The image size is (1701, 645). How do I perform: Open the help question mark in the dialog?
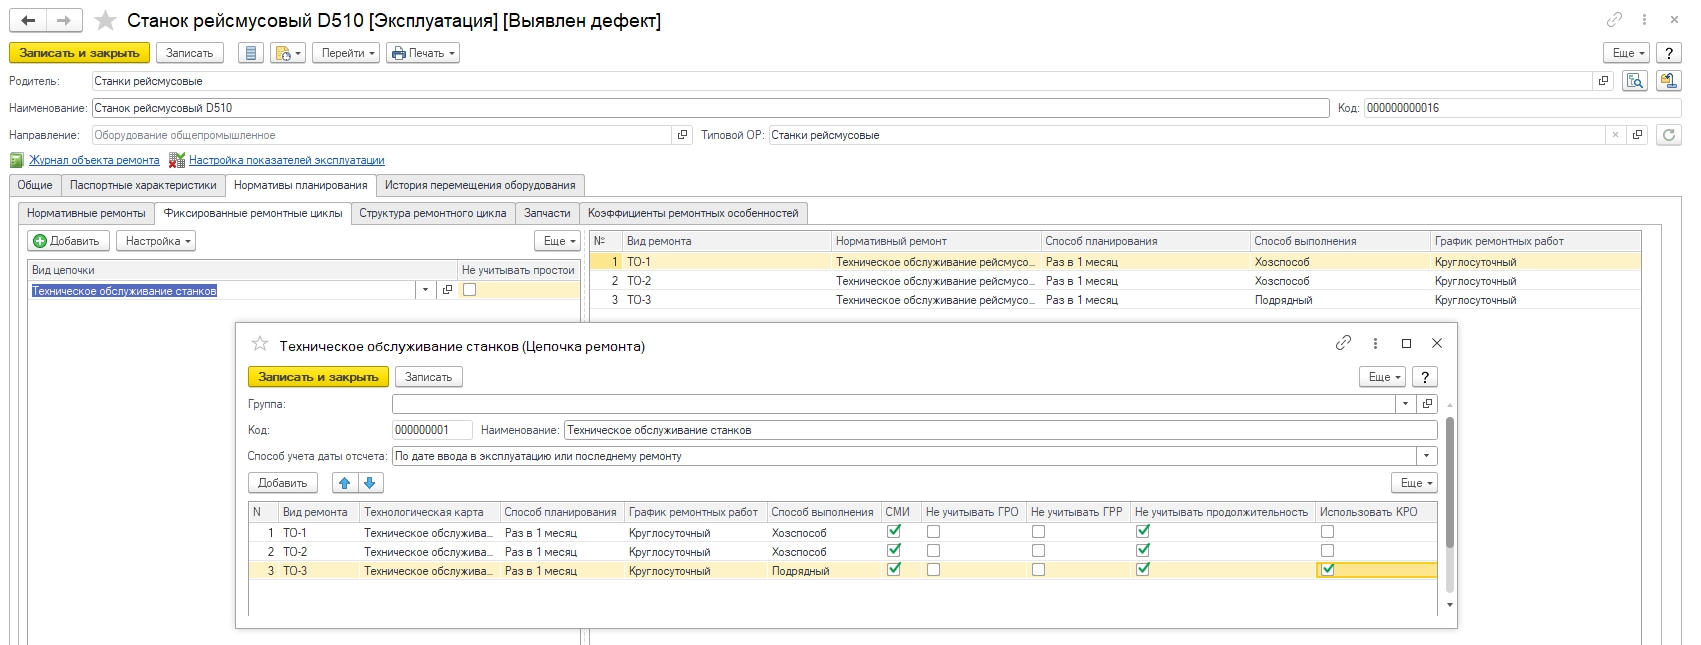tap(1424, 377)
